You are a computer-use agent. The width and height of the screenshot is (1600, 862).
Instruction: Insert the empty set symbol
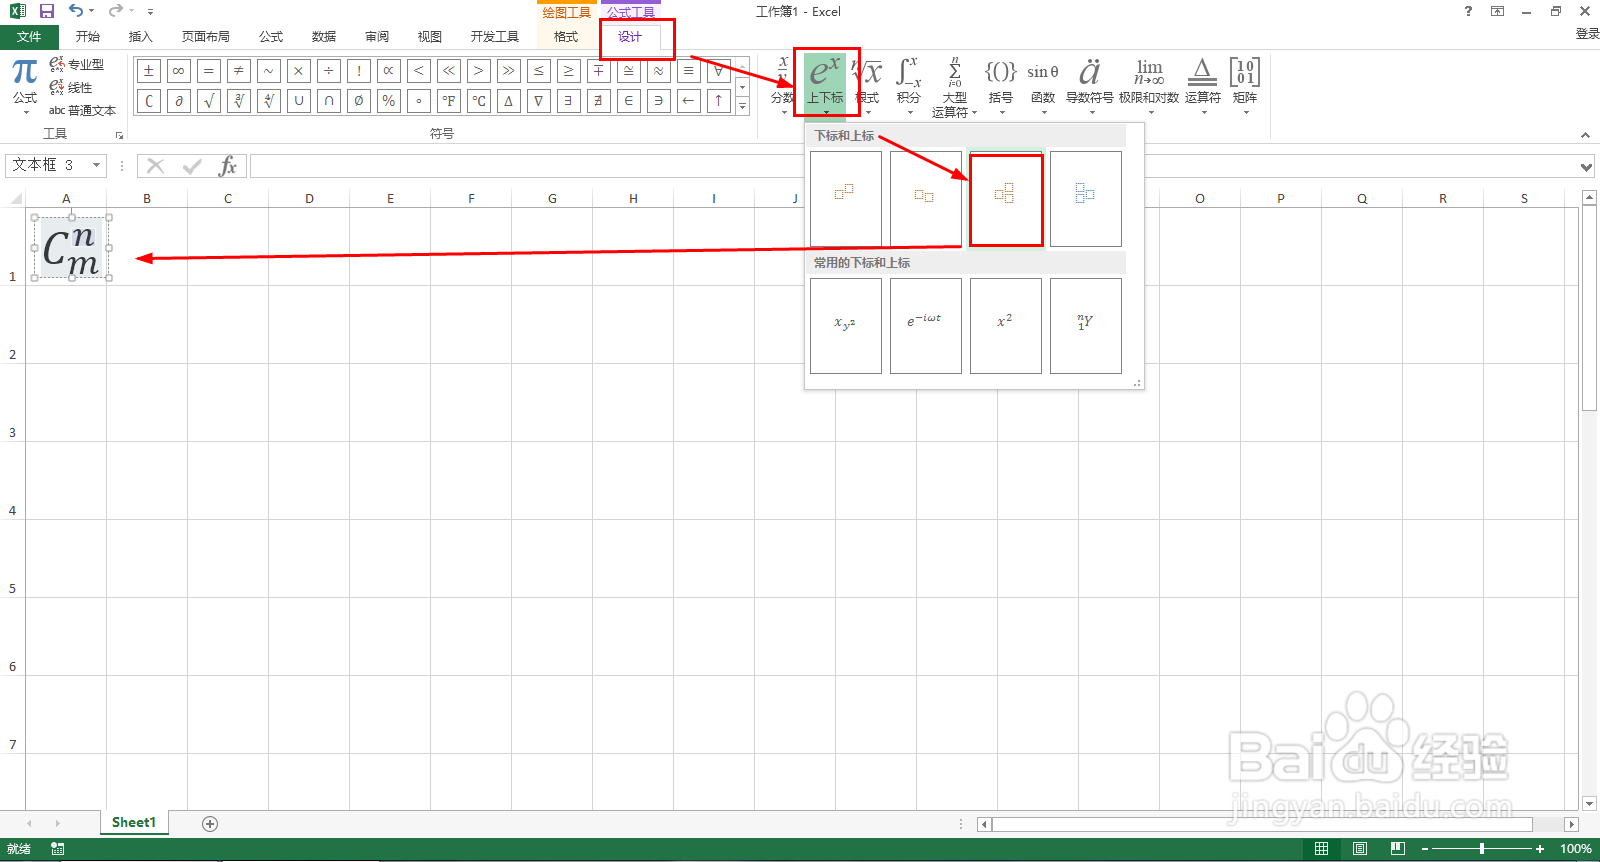(x=359, y=101)
